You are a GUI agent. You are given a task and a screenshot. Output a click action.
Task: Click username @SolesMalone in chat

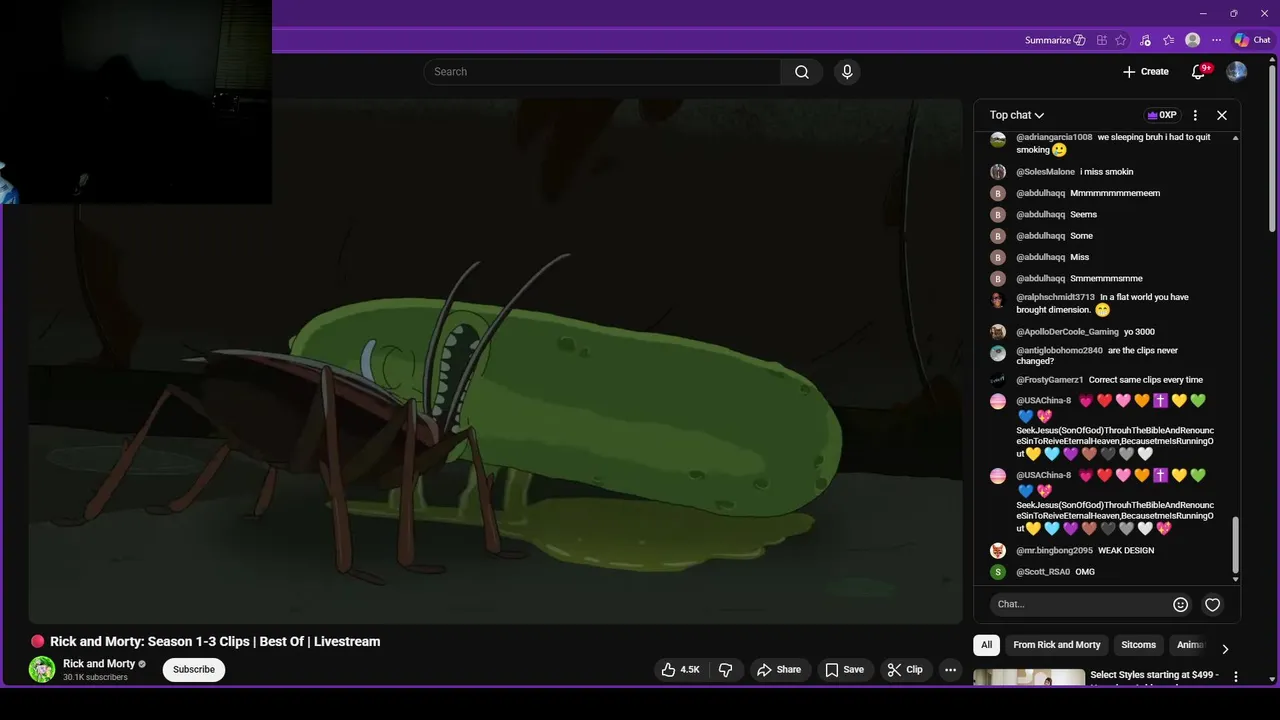click(x=1045, y=172)
